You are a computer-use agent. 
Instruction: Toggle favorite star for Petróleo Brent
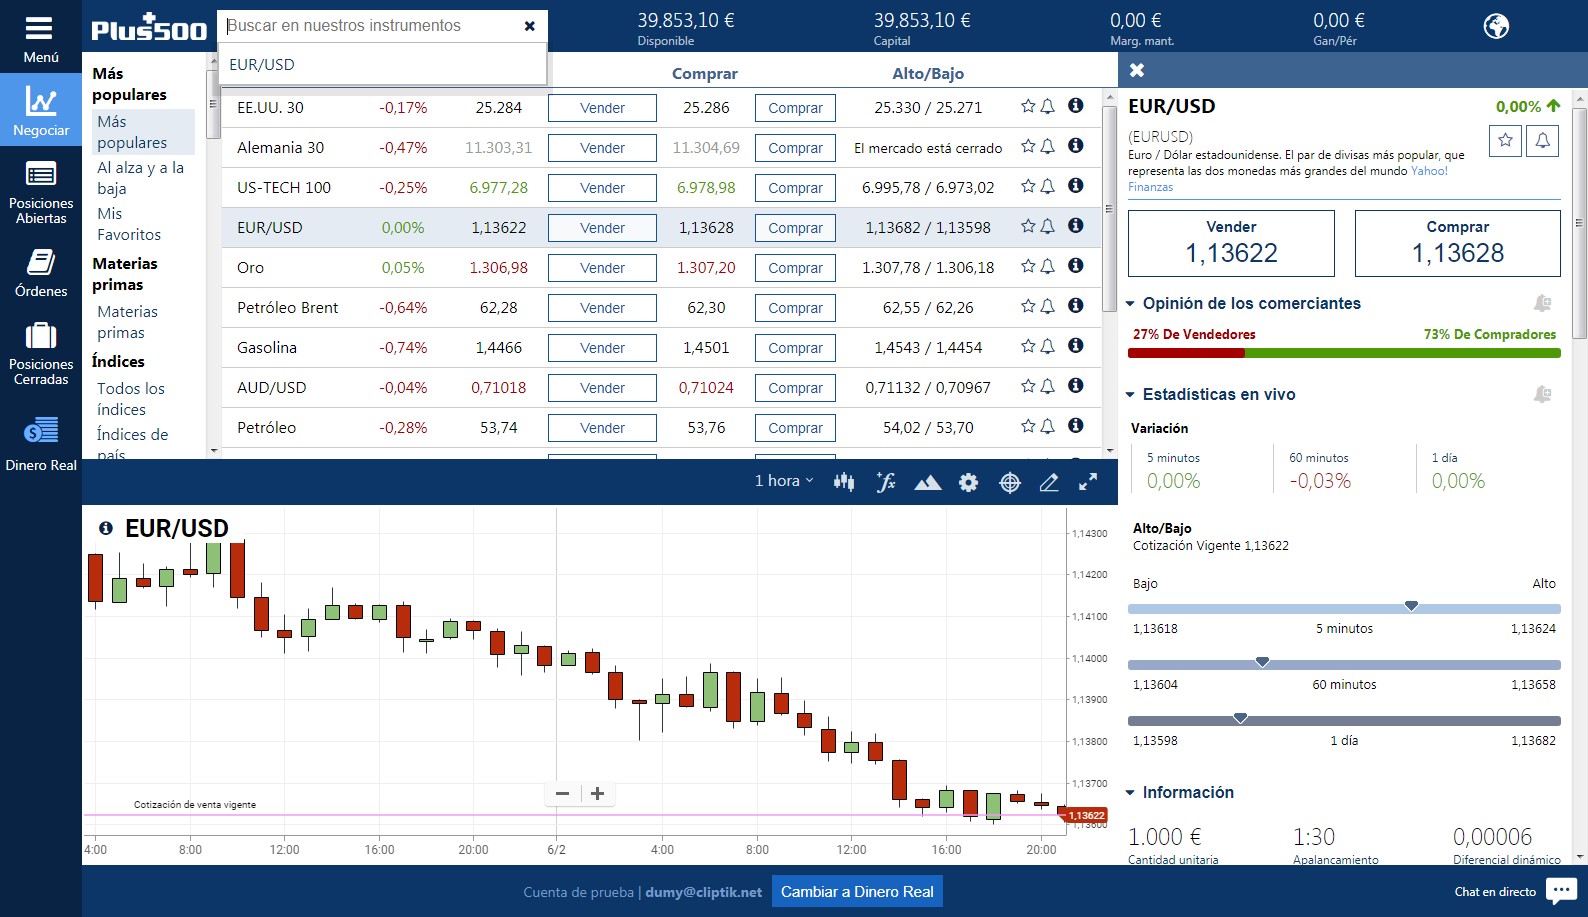point(1028,306)
